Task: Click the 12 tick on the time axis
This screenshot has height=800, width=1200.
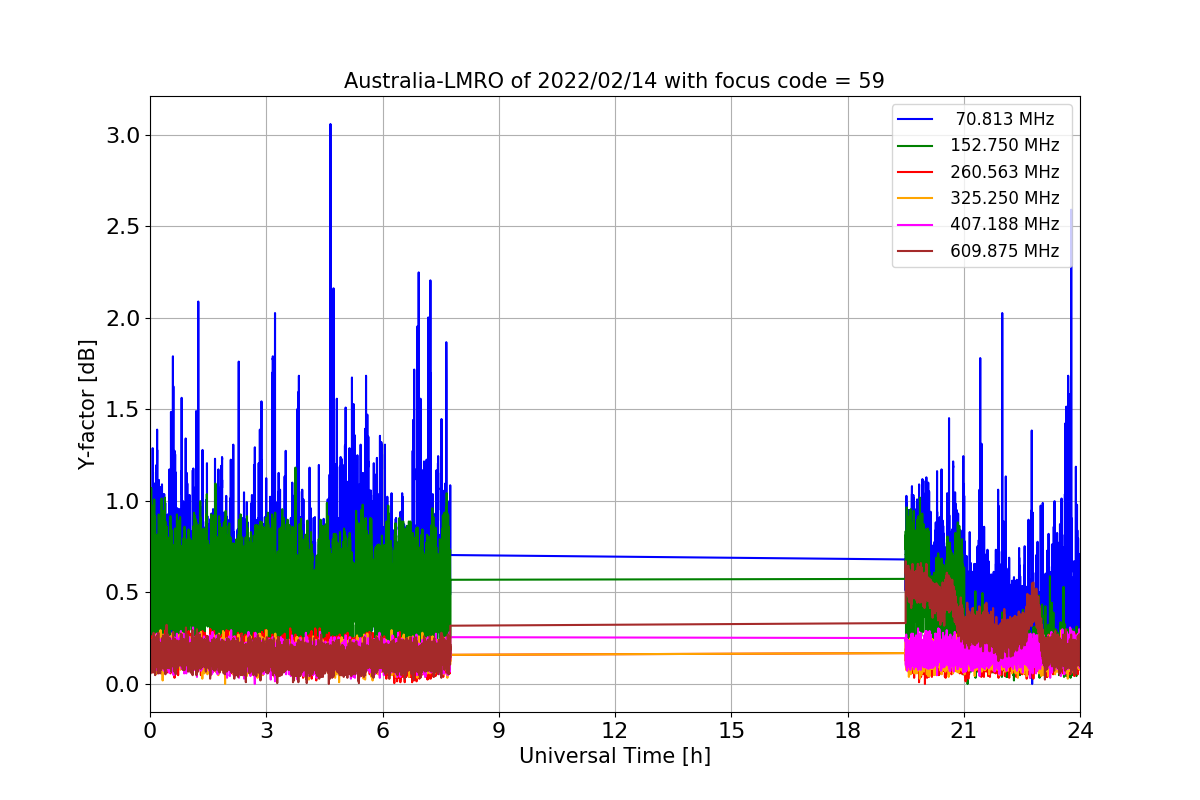Action: 615,731
